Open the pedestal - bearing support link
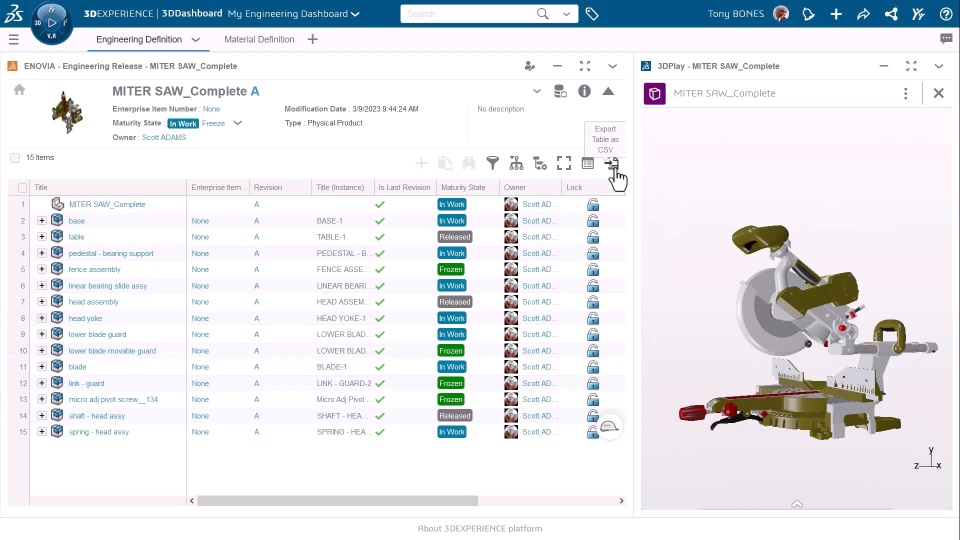 click(111, 253)
